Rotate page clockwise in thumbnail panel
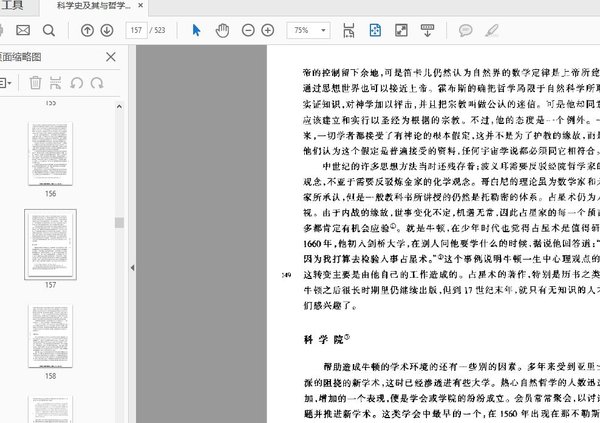The height and width of the screenshot is (423, 600). point(97,83)
